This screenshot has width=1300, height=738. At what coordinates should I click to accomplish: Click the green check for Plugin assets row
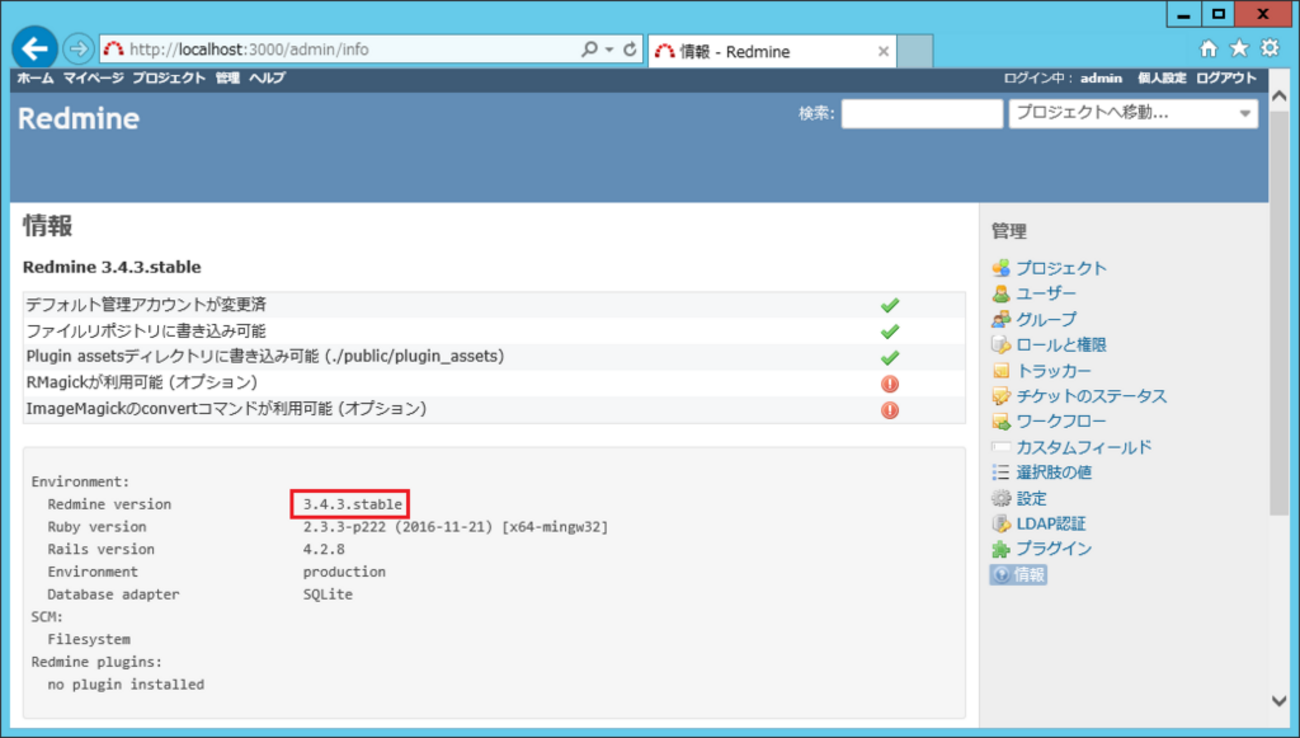[x=889, y=357]
